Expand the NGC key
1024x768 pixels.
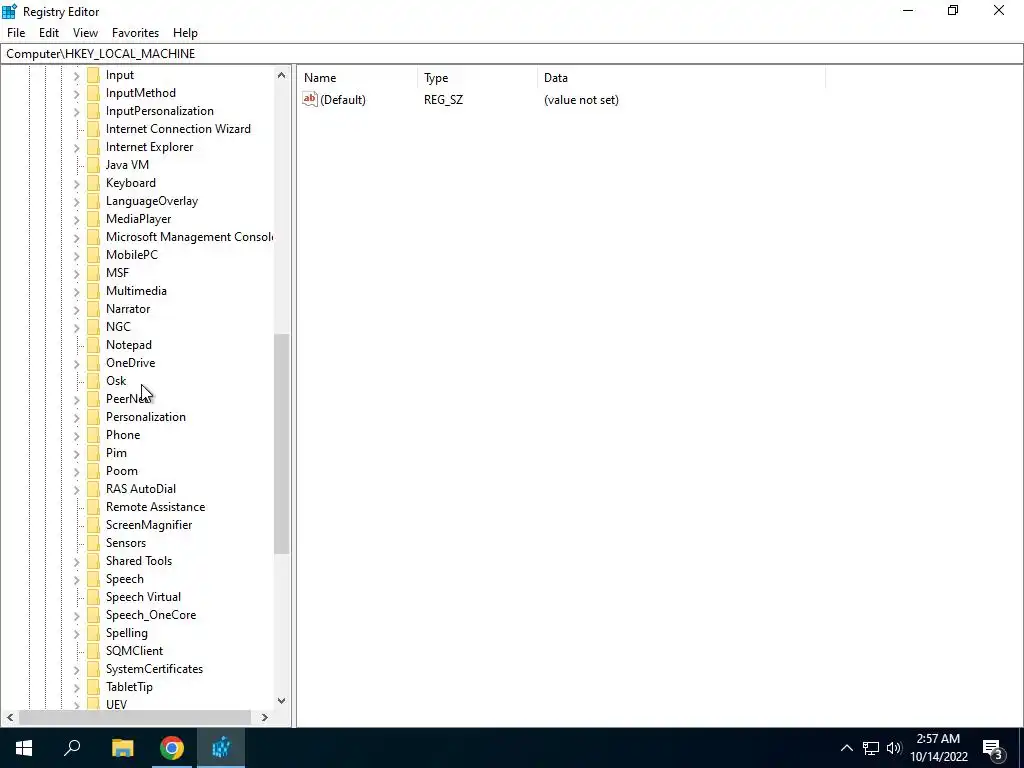point(76,328)
